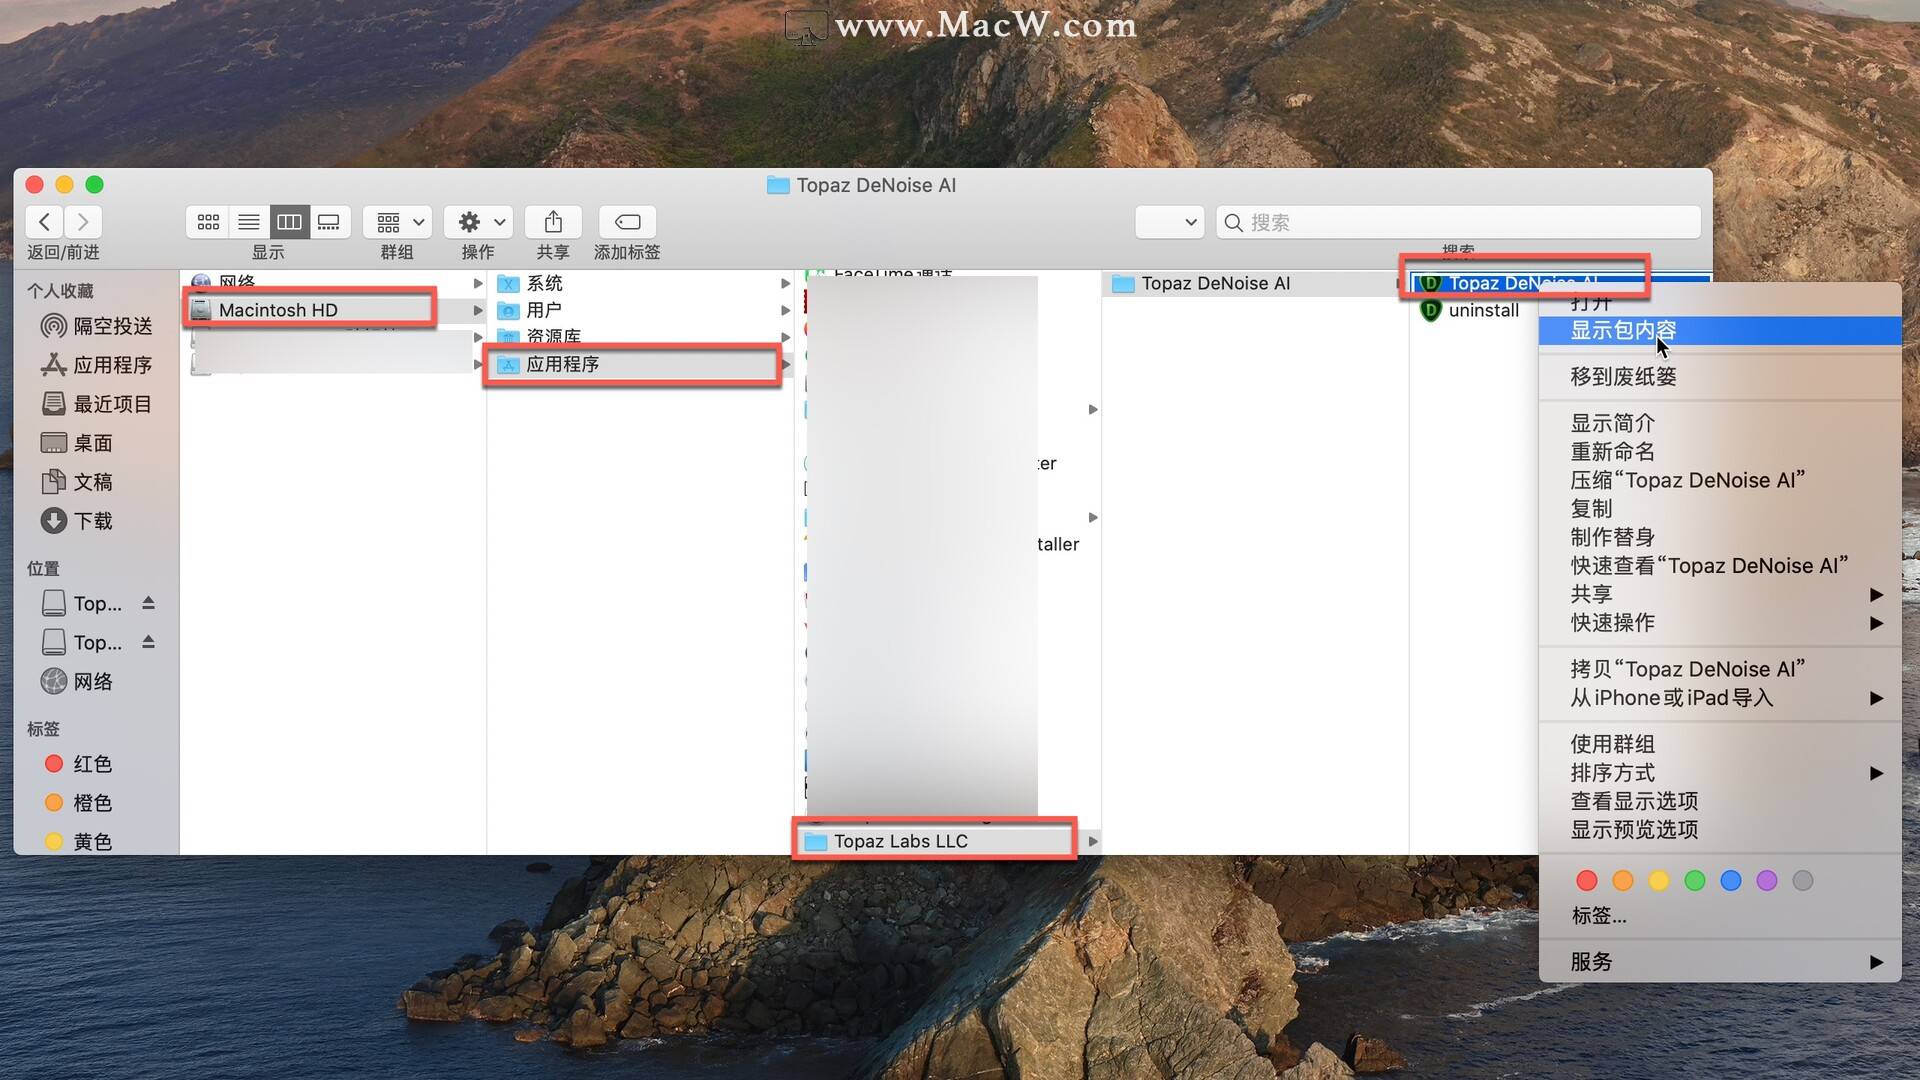Eject the second Top... volume
This screenshot has height=1080, width=1920.
click(x=148, y=642)
